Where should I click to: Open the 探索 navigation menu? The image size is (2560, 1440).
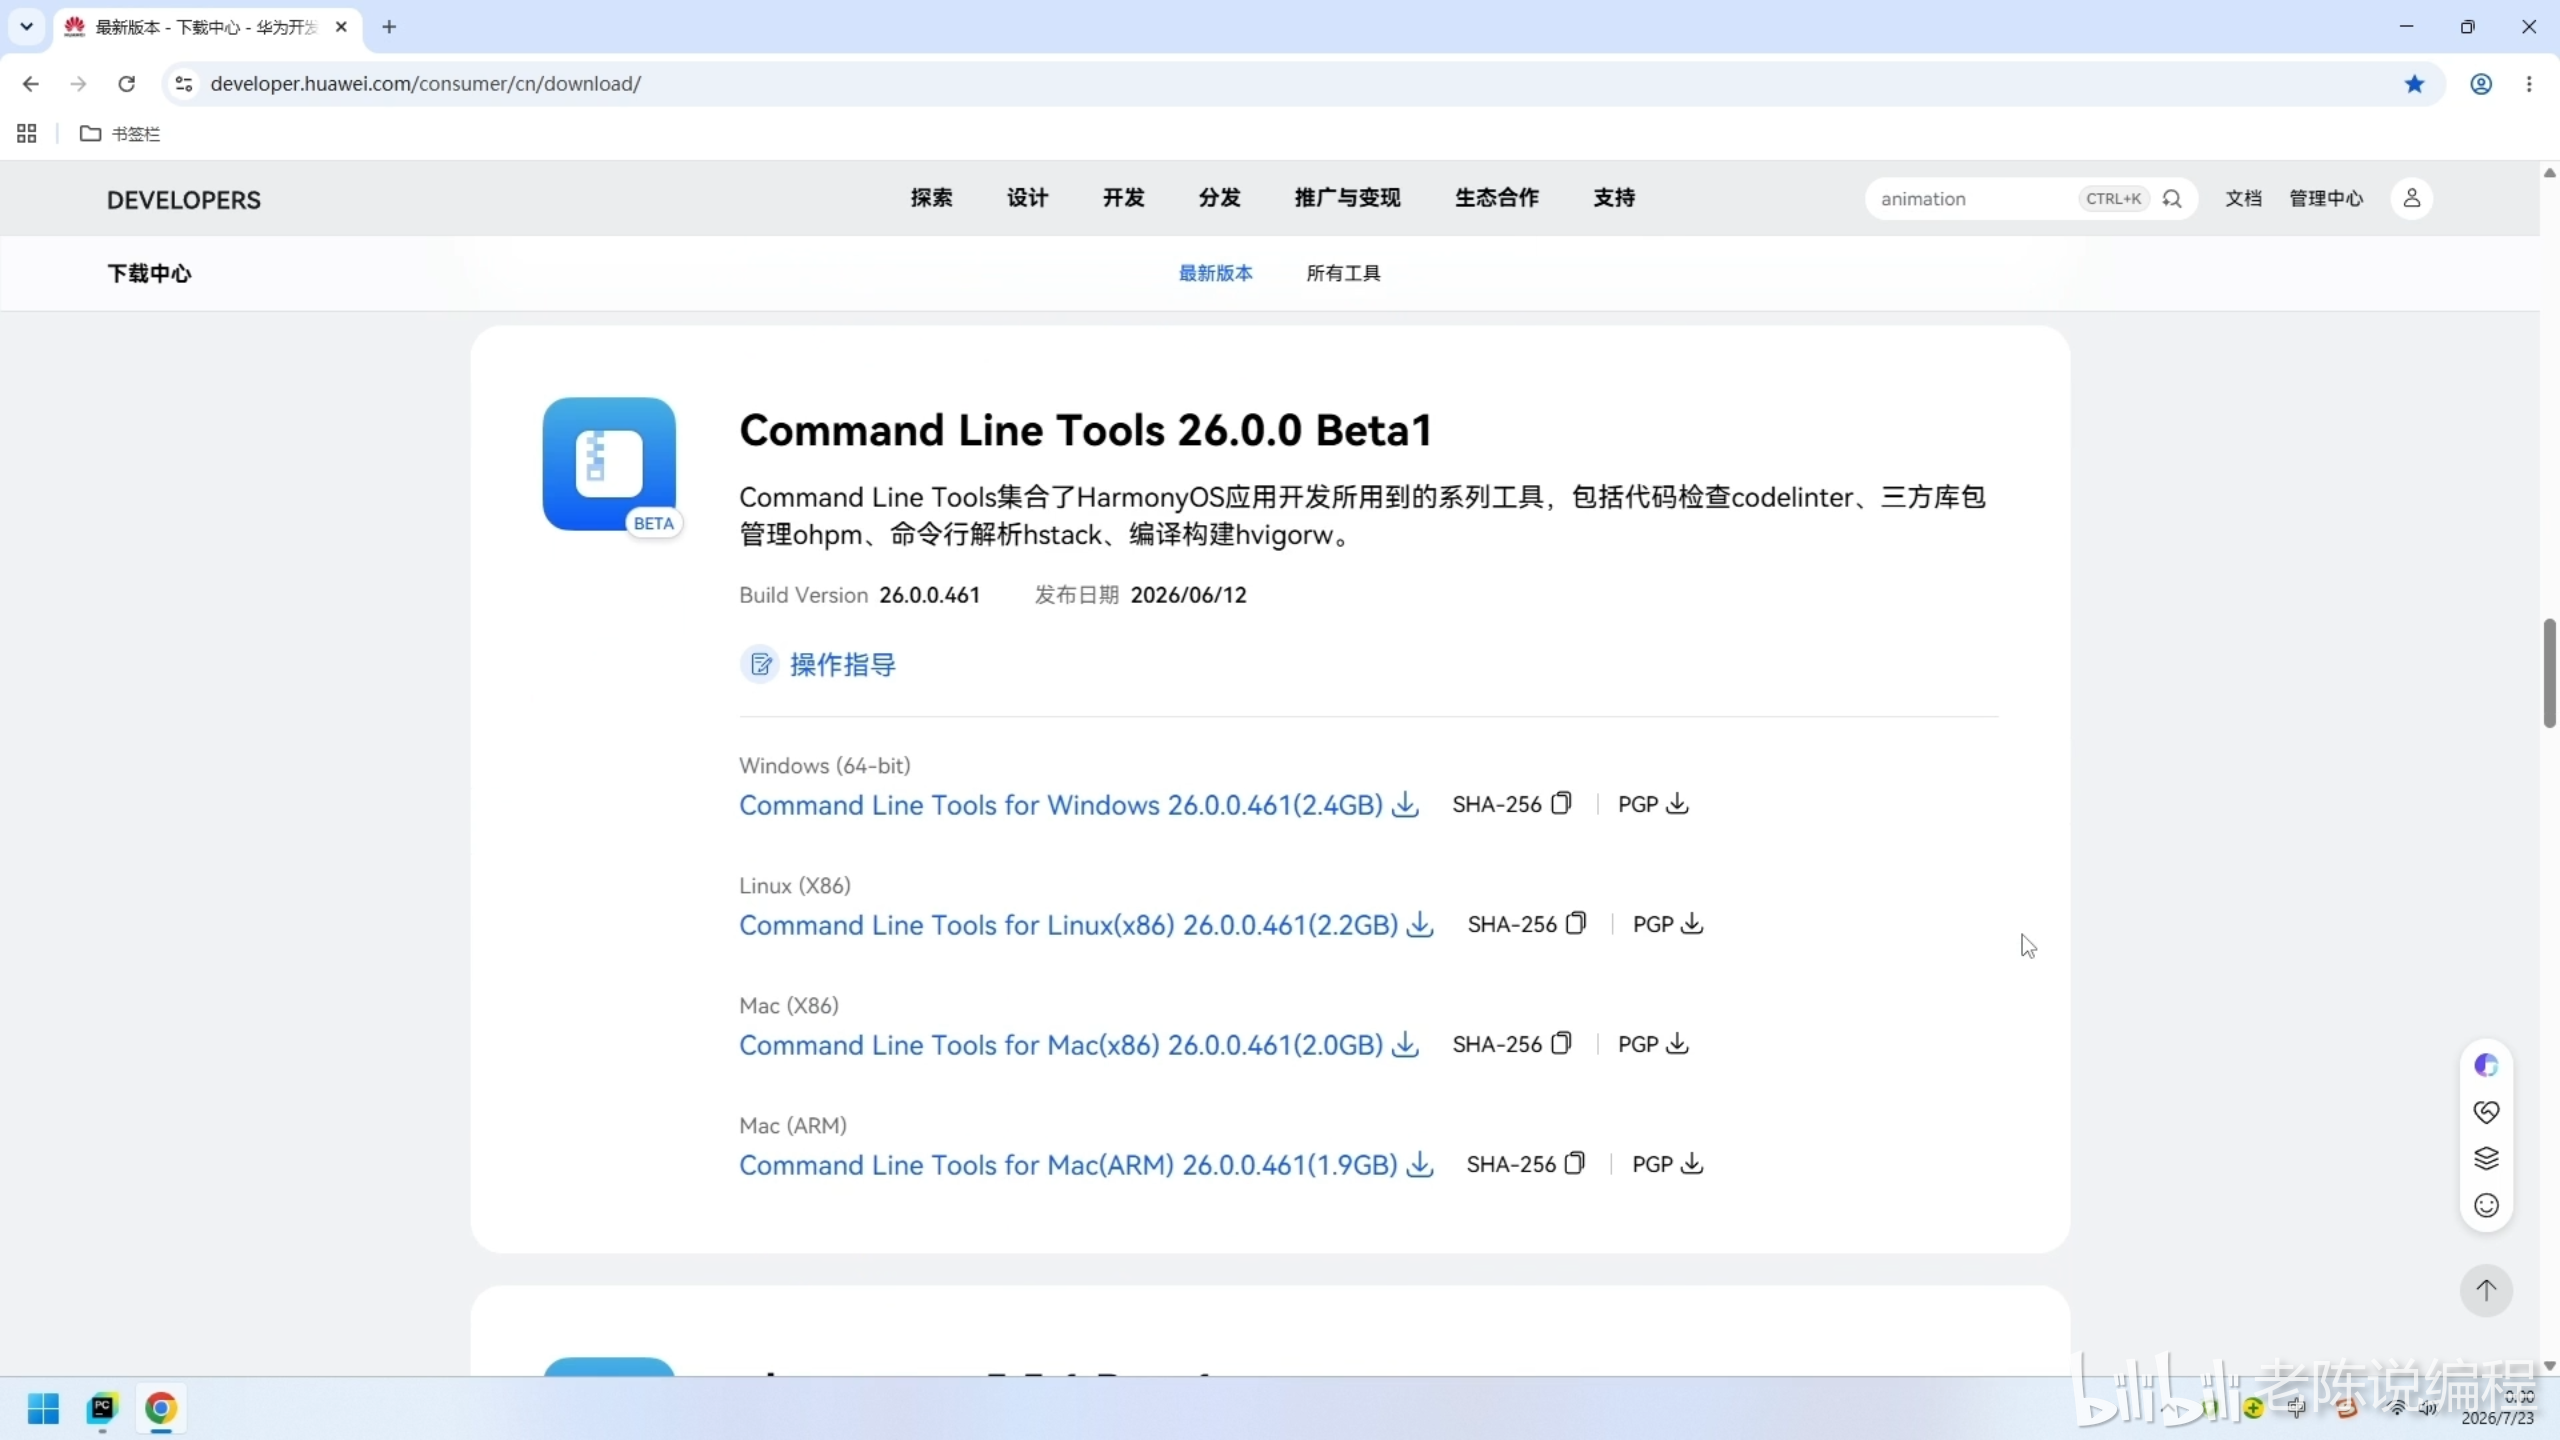click(931, 198)
